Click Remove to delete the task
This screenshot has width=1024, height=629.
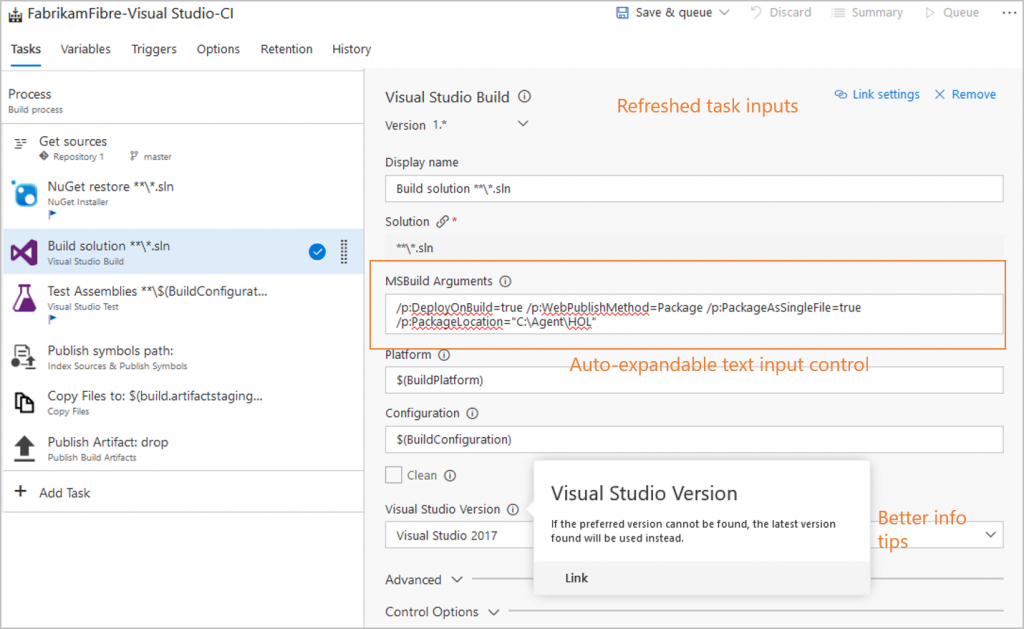click(965, 95)
